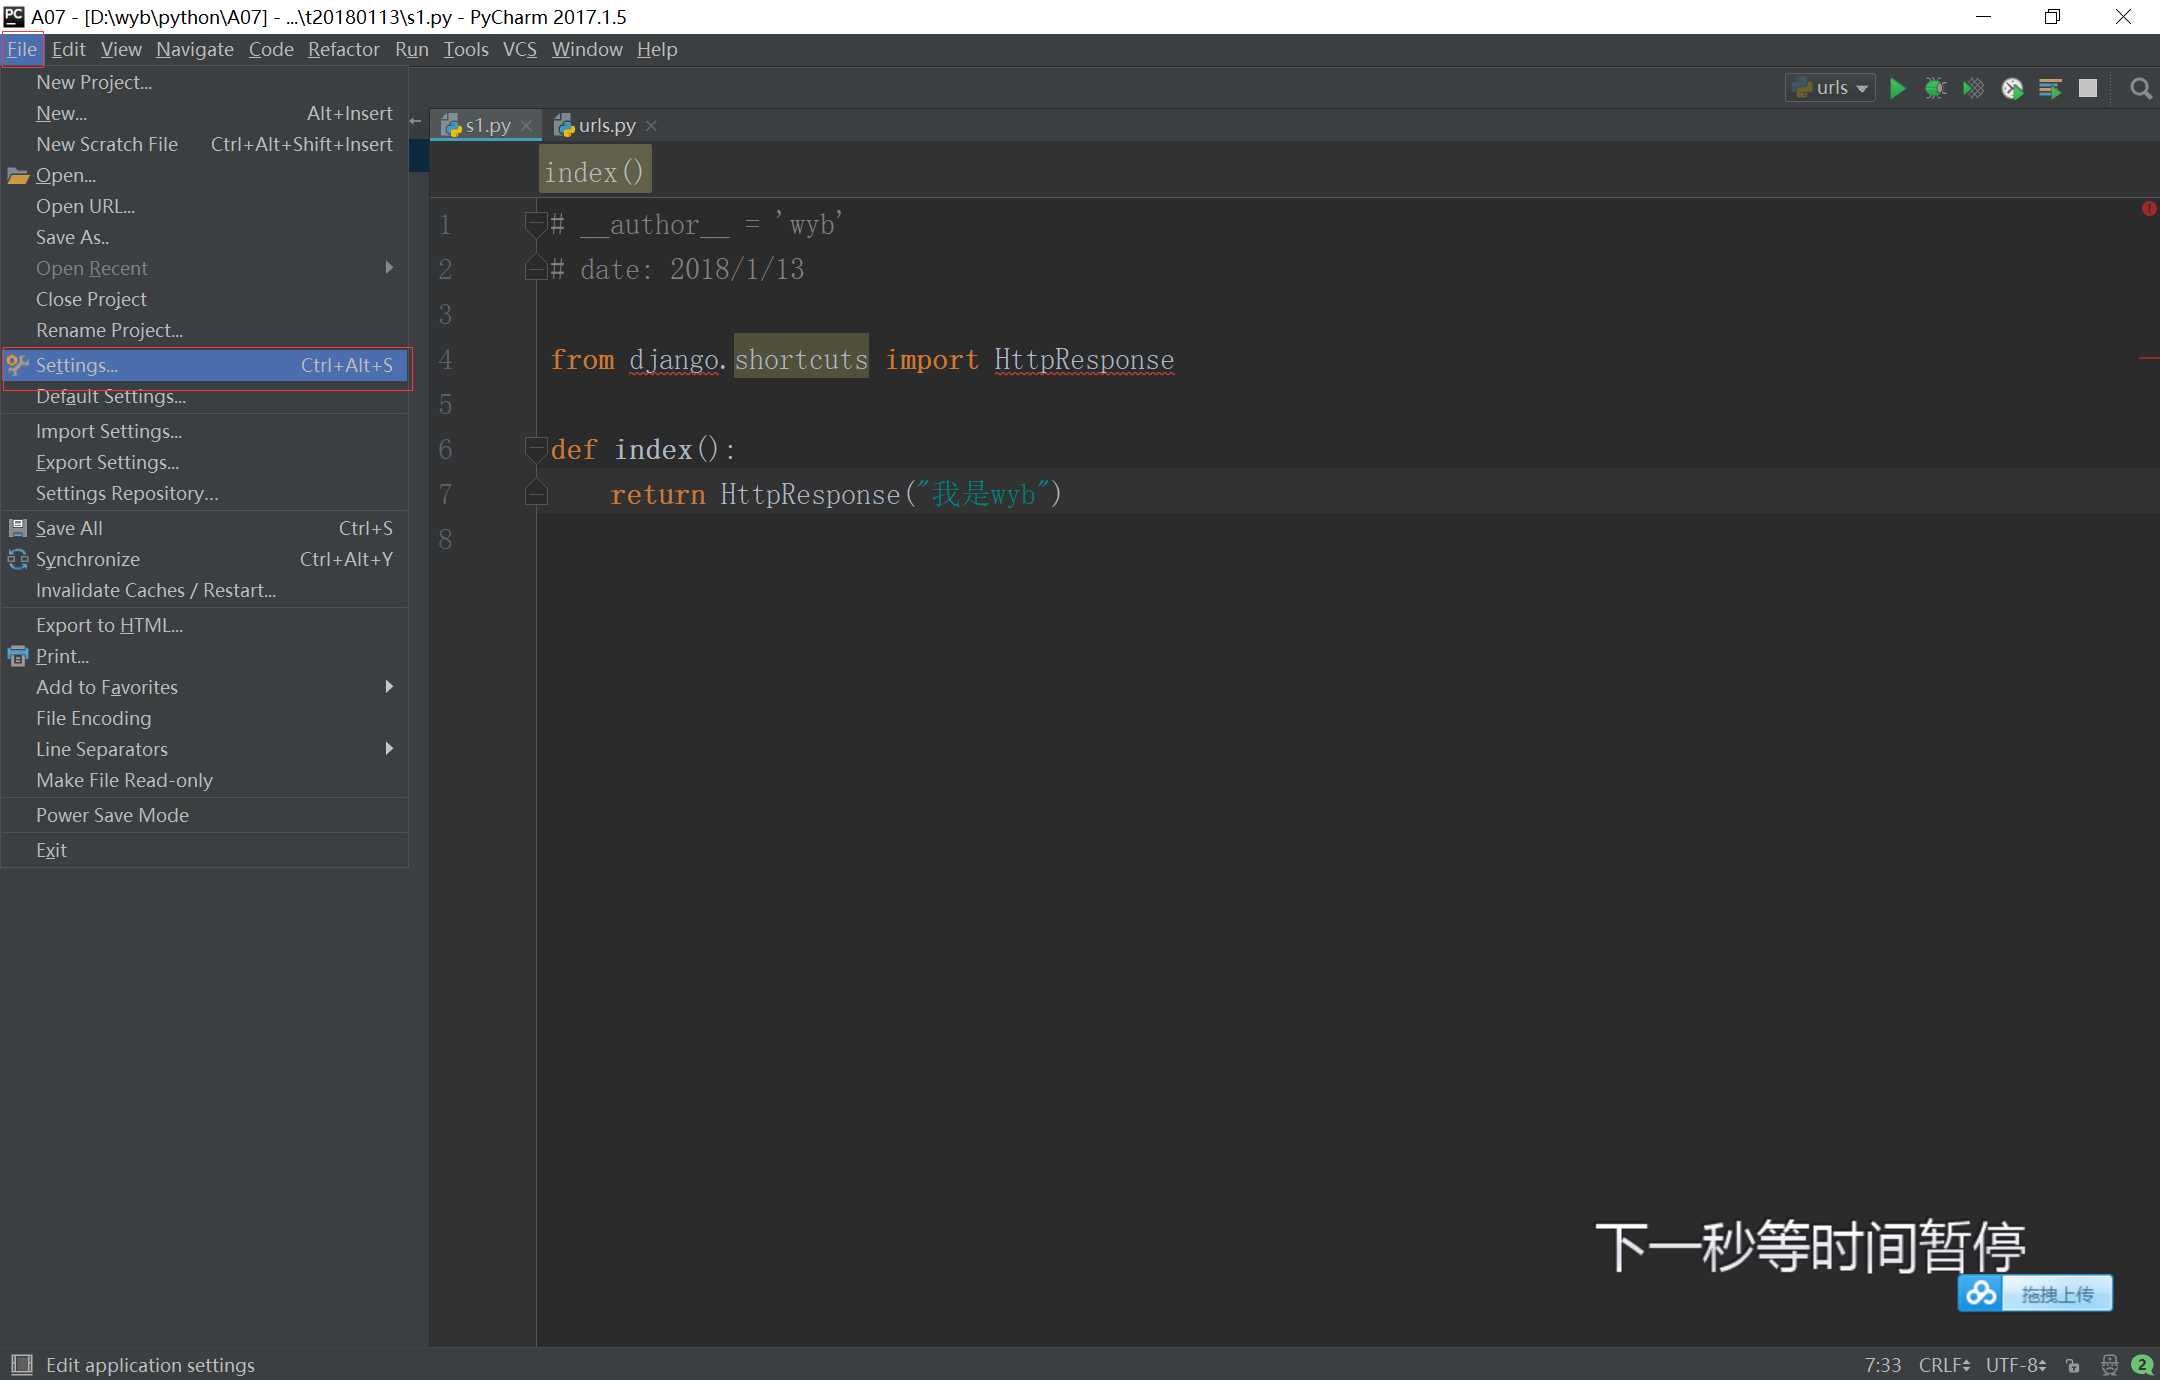2160x1380 pixels.
Task: Toggle tool window buttons icon at bottom-left
Action: (x=21, y=1364)
